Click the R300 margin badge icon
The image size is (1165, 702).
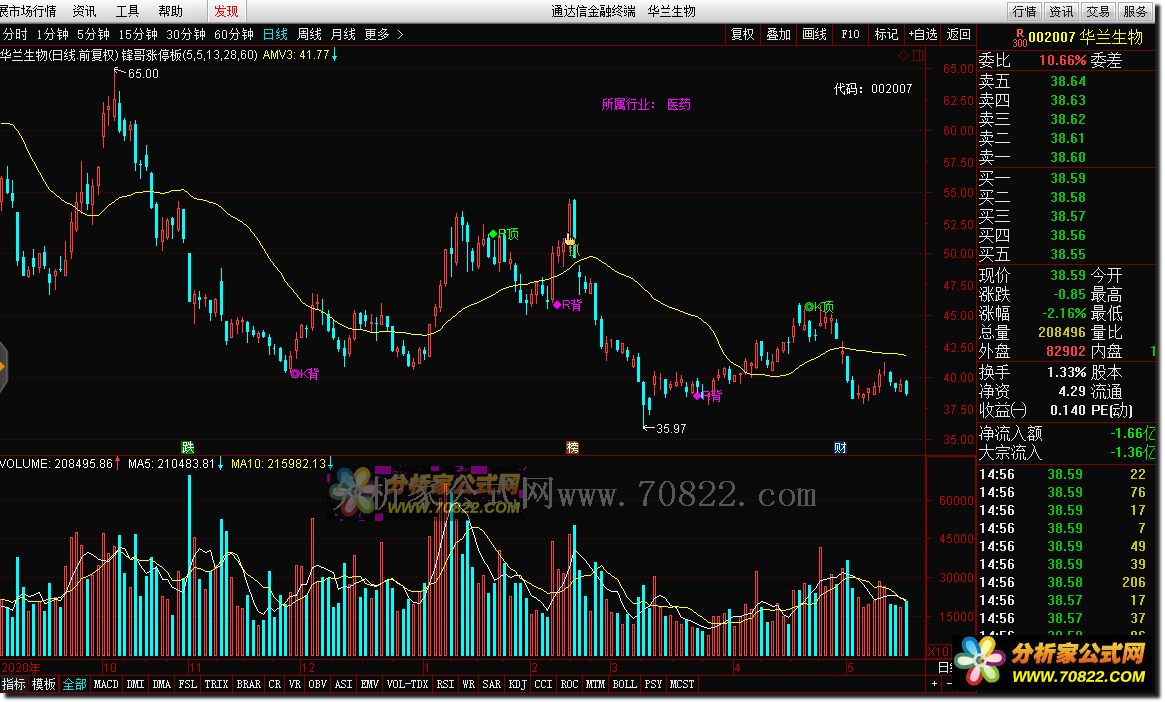(1020, 38)
